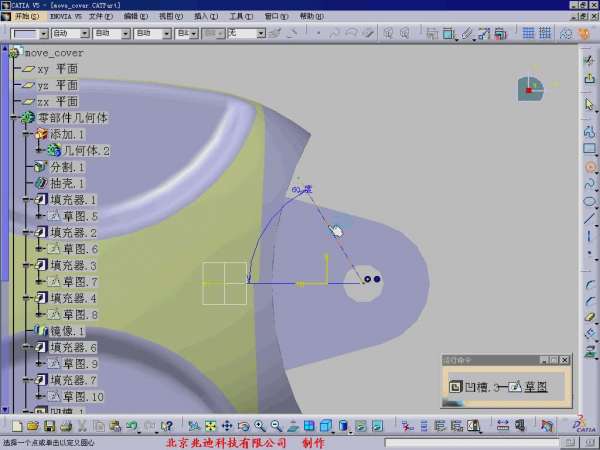
Task: Select the Chamfer sketch tool
Action: (x=590, y=301)
